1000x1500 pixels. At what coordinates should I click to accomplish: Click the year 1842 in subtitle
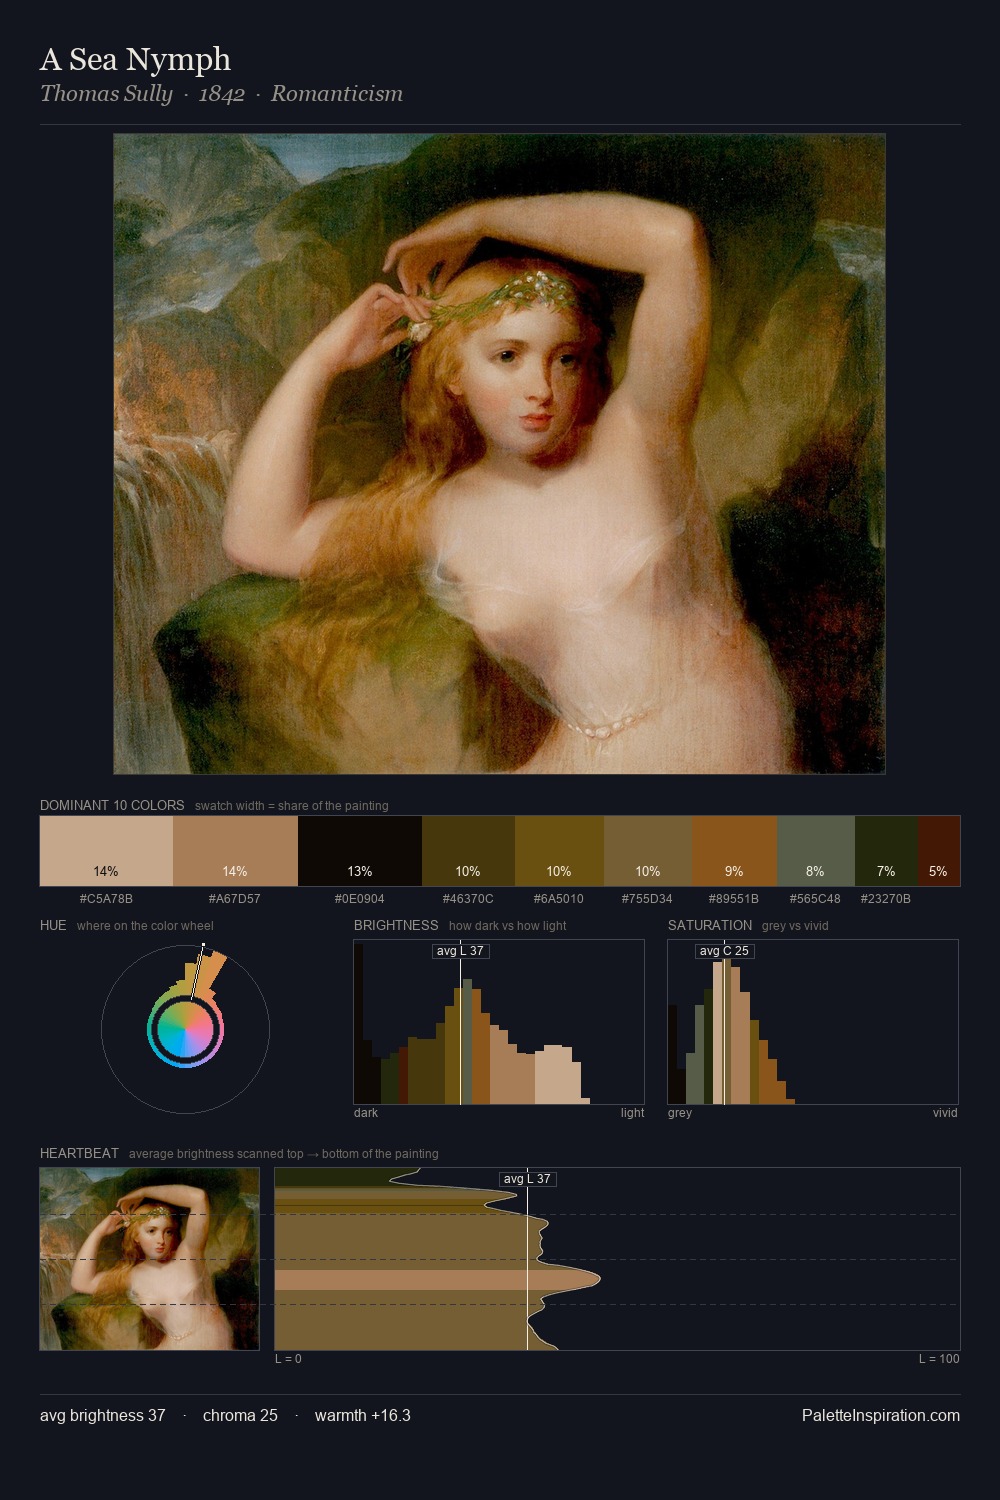[x=222, y=94]
